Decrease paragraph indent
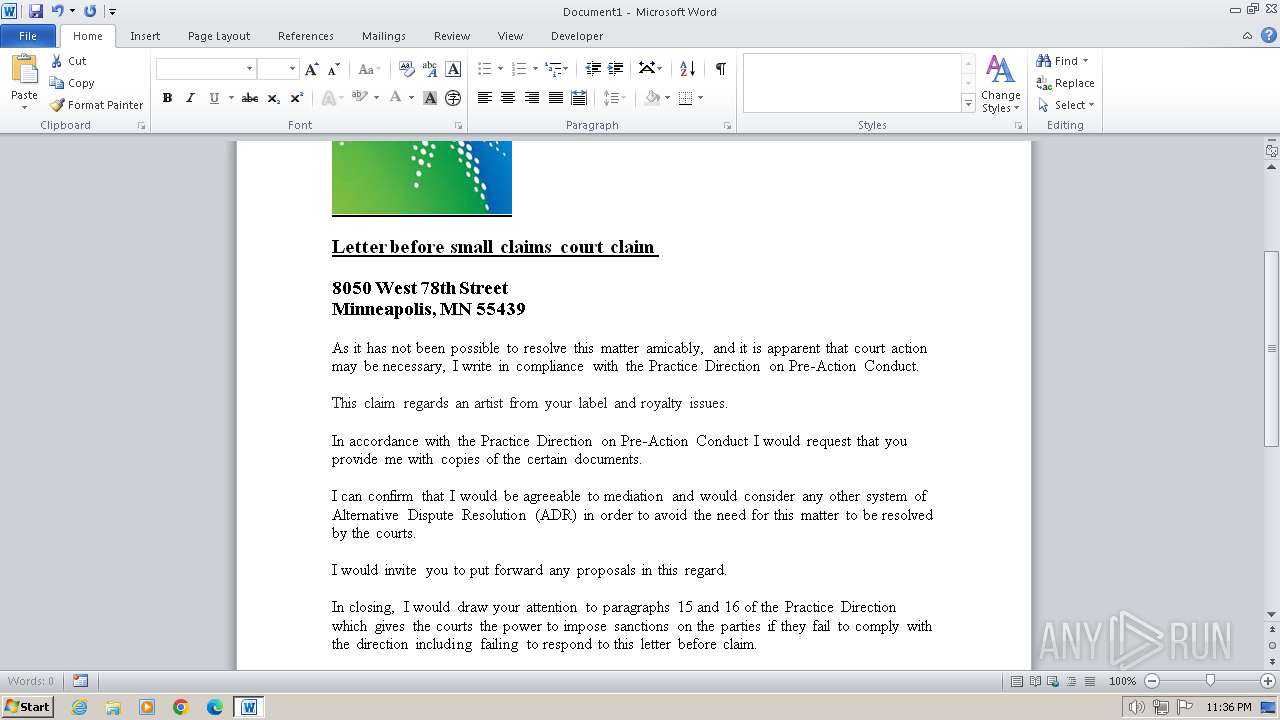The width and height of the screenshot is (1280, 720). point(593,69)
